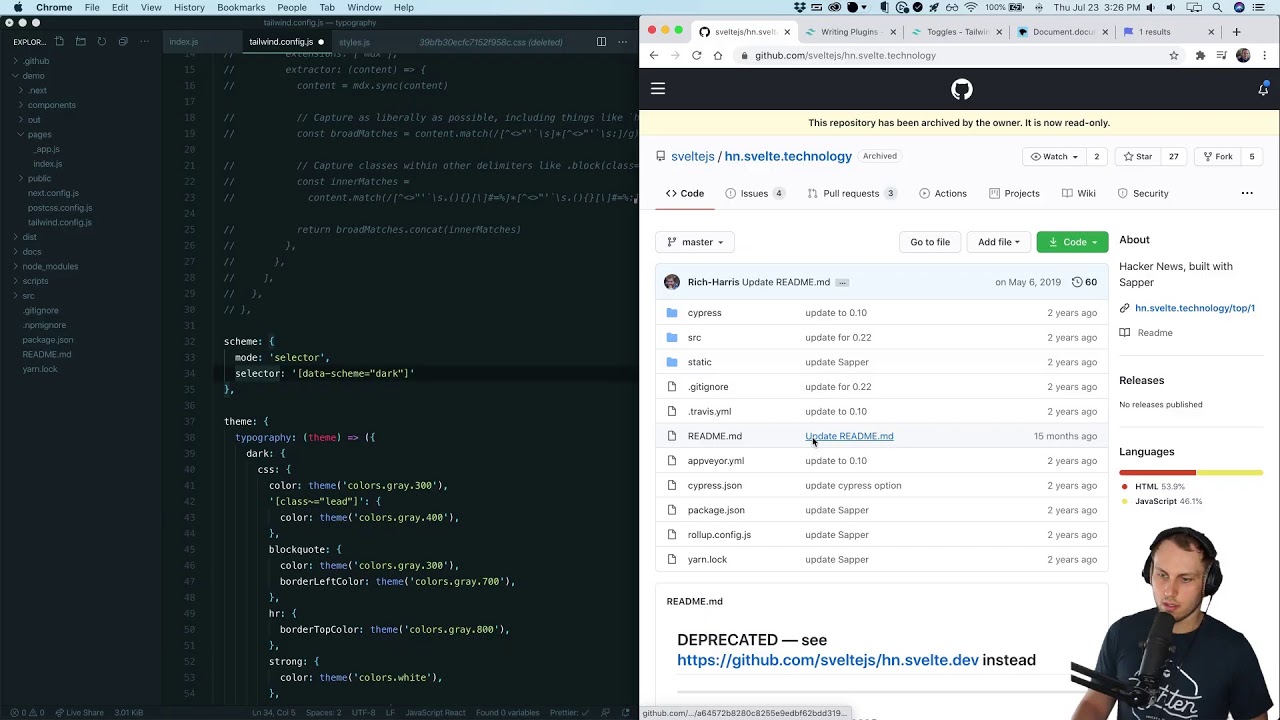Switch to the styles.js editor tab
Screen dimensions: 1280x720
[354, 42]
